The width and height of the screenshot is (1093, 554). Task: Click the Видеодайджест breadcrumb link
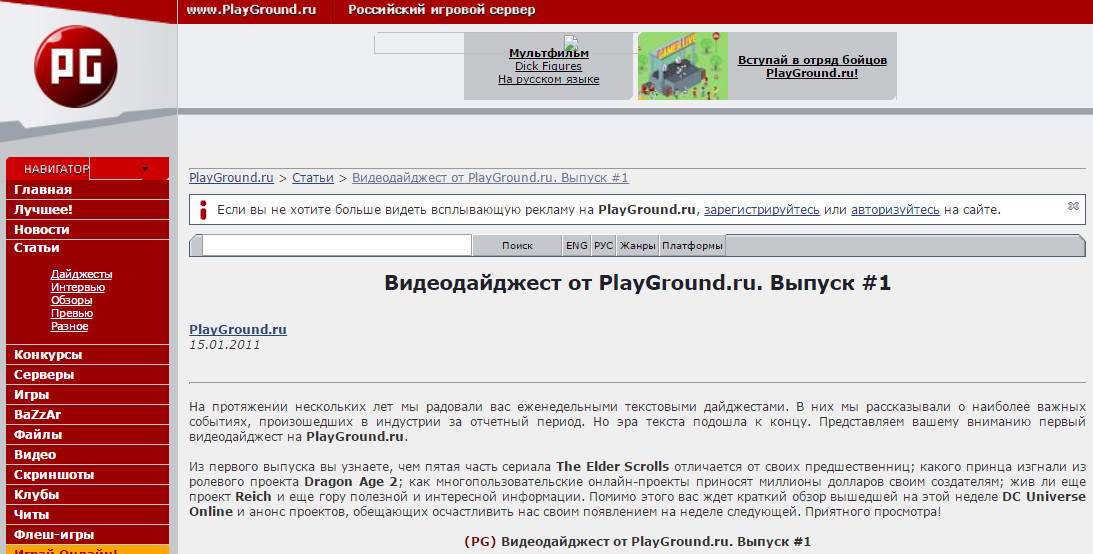point(490,178)
